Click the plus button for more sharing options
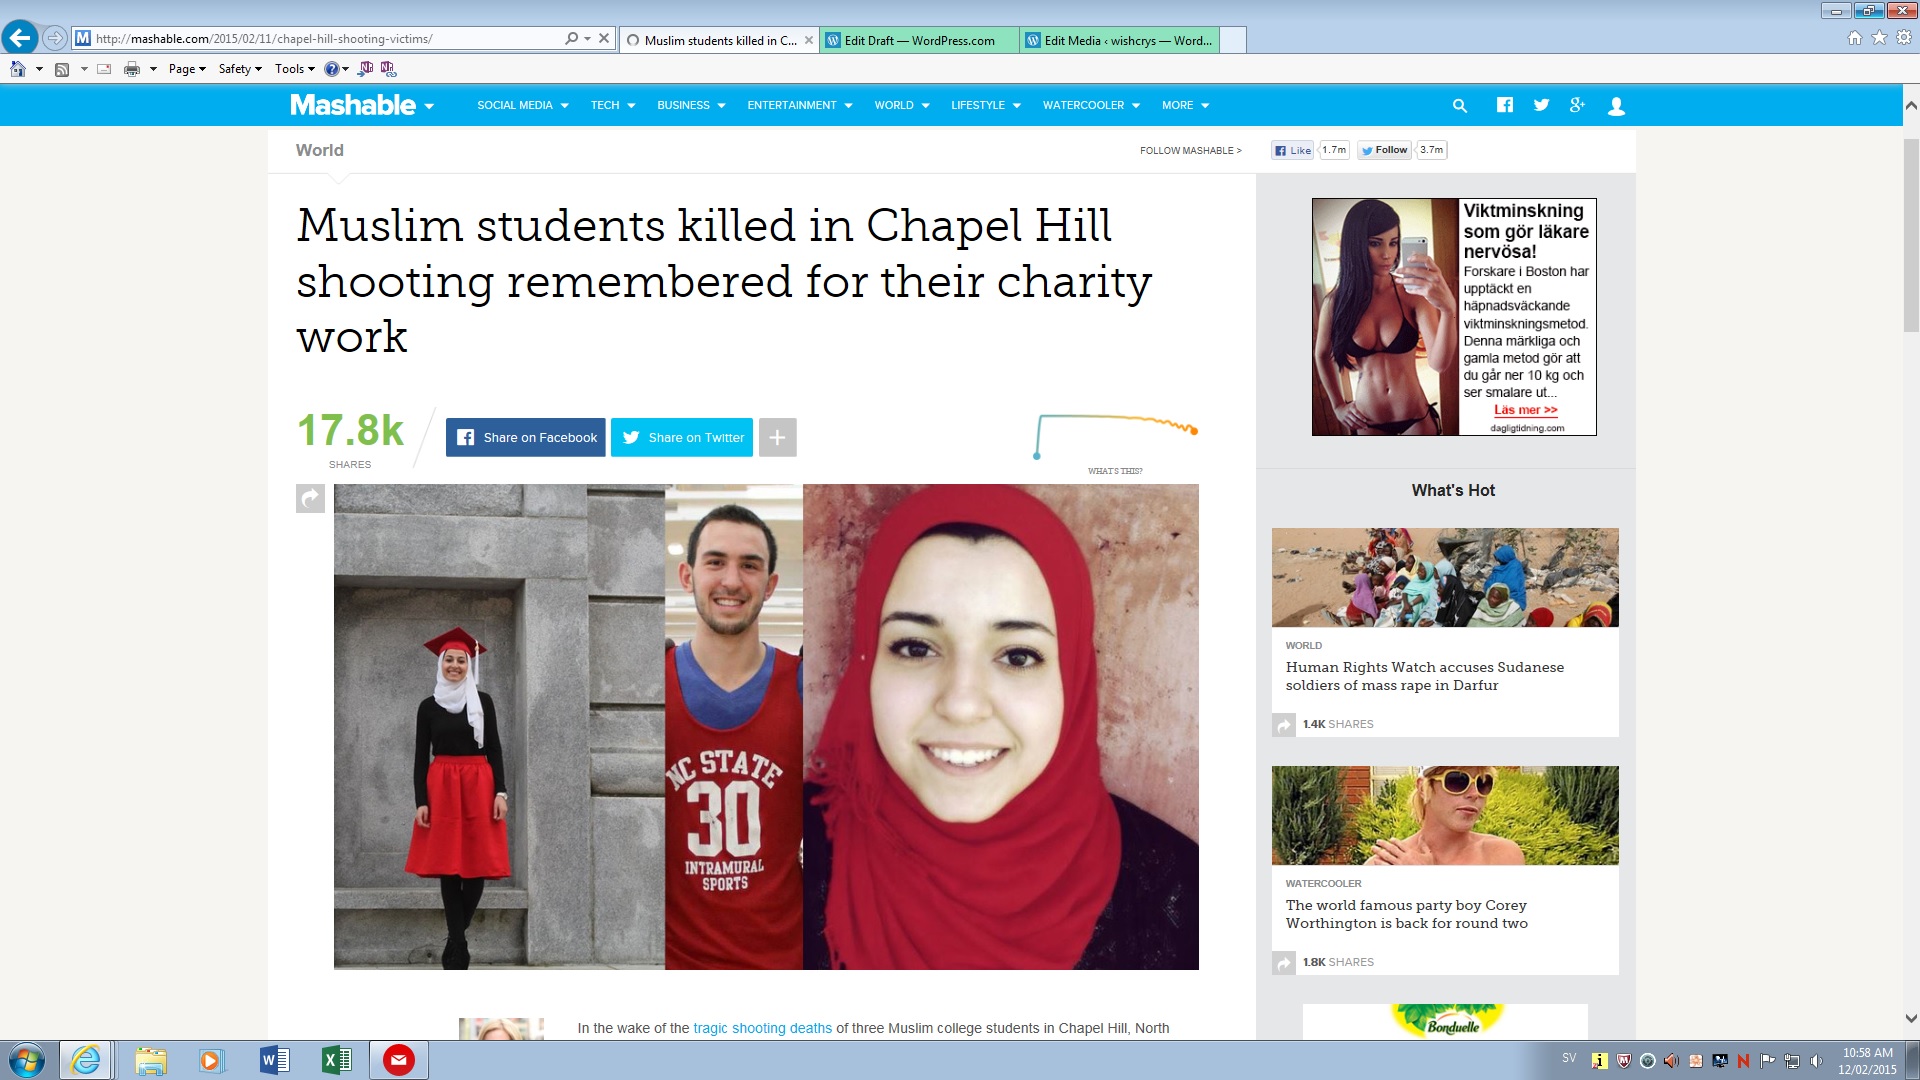This screenshot has width=1920, height=1080. pyautogui.click(x=777, y=437)
